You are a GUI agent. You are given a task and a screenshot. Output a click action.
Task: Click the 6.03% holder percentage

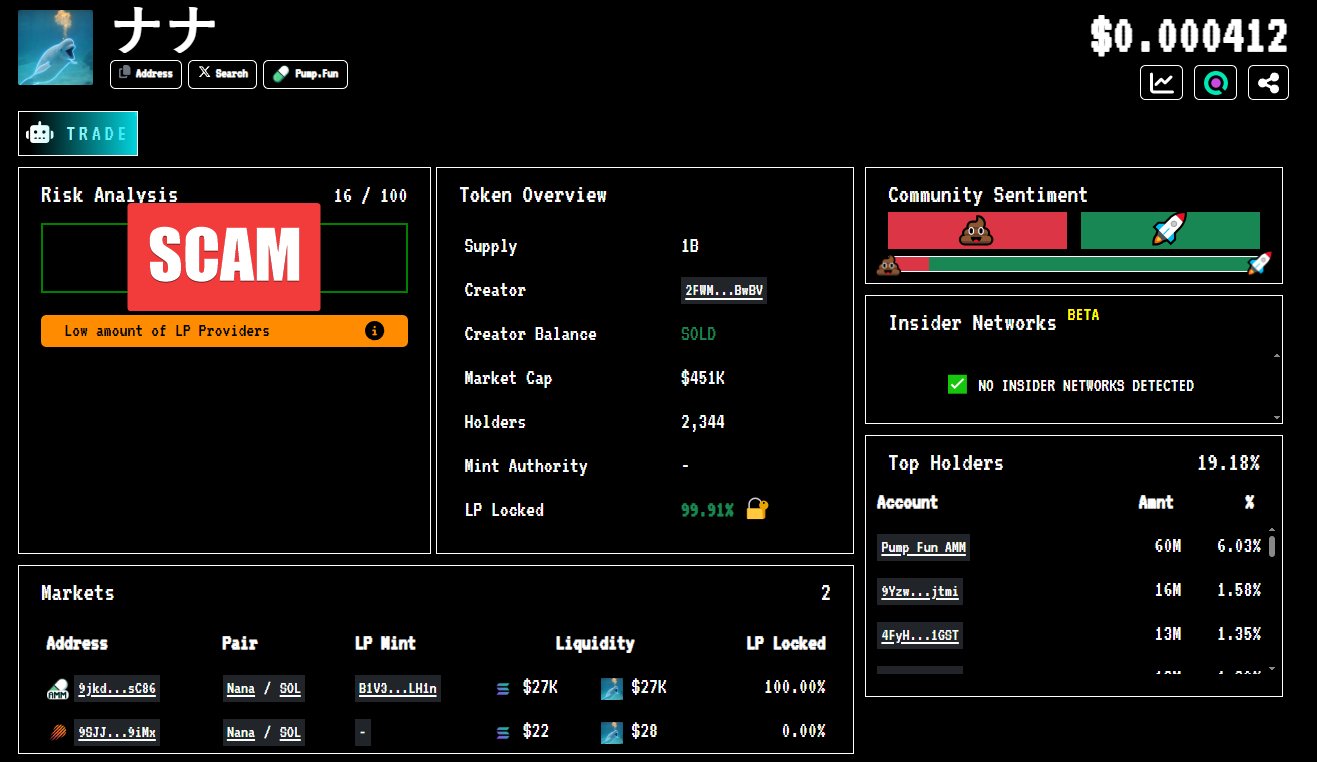point(1238,547)
